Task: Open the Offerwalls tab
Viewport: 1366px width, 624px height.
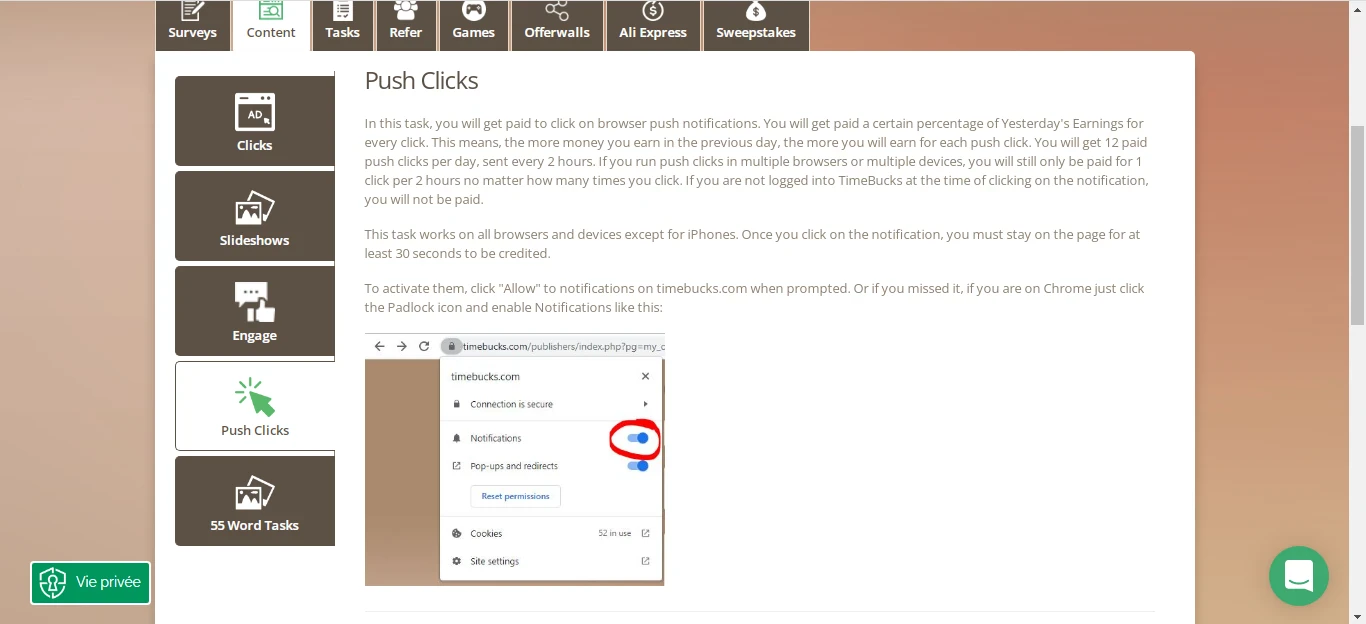Action: pos(557,25)
